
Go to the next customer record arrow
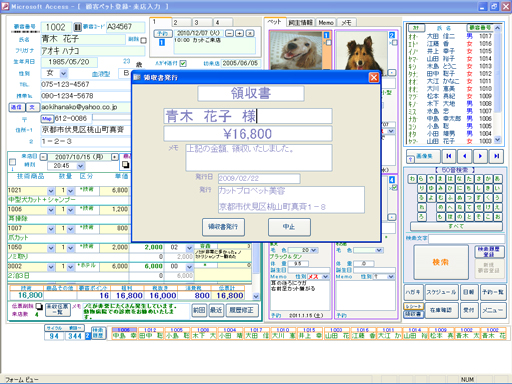click(480, 156)
